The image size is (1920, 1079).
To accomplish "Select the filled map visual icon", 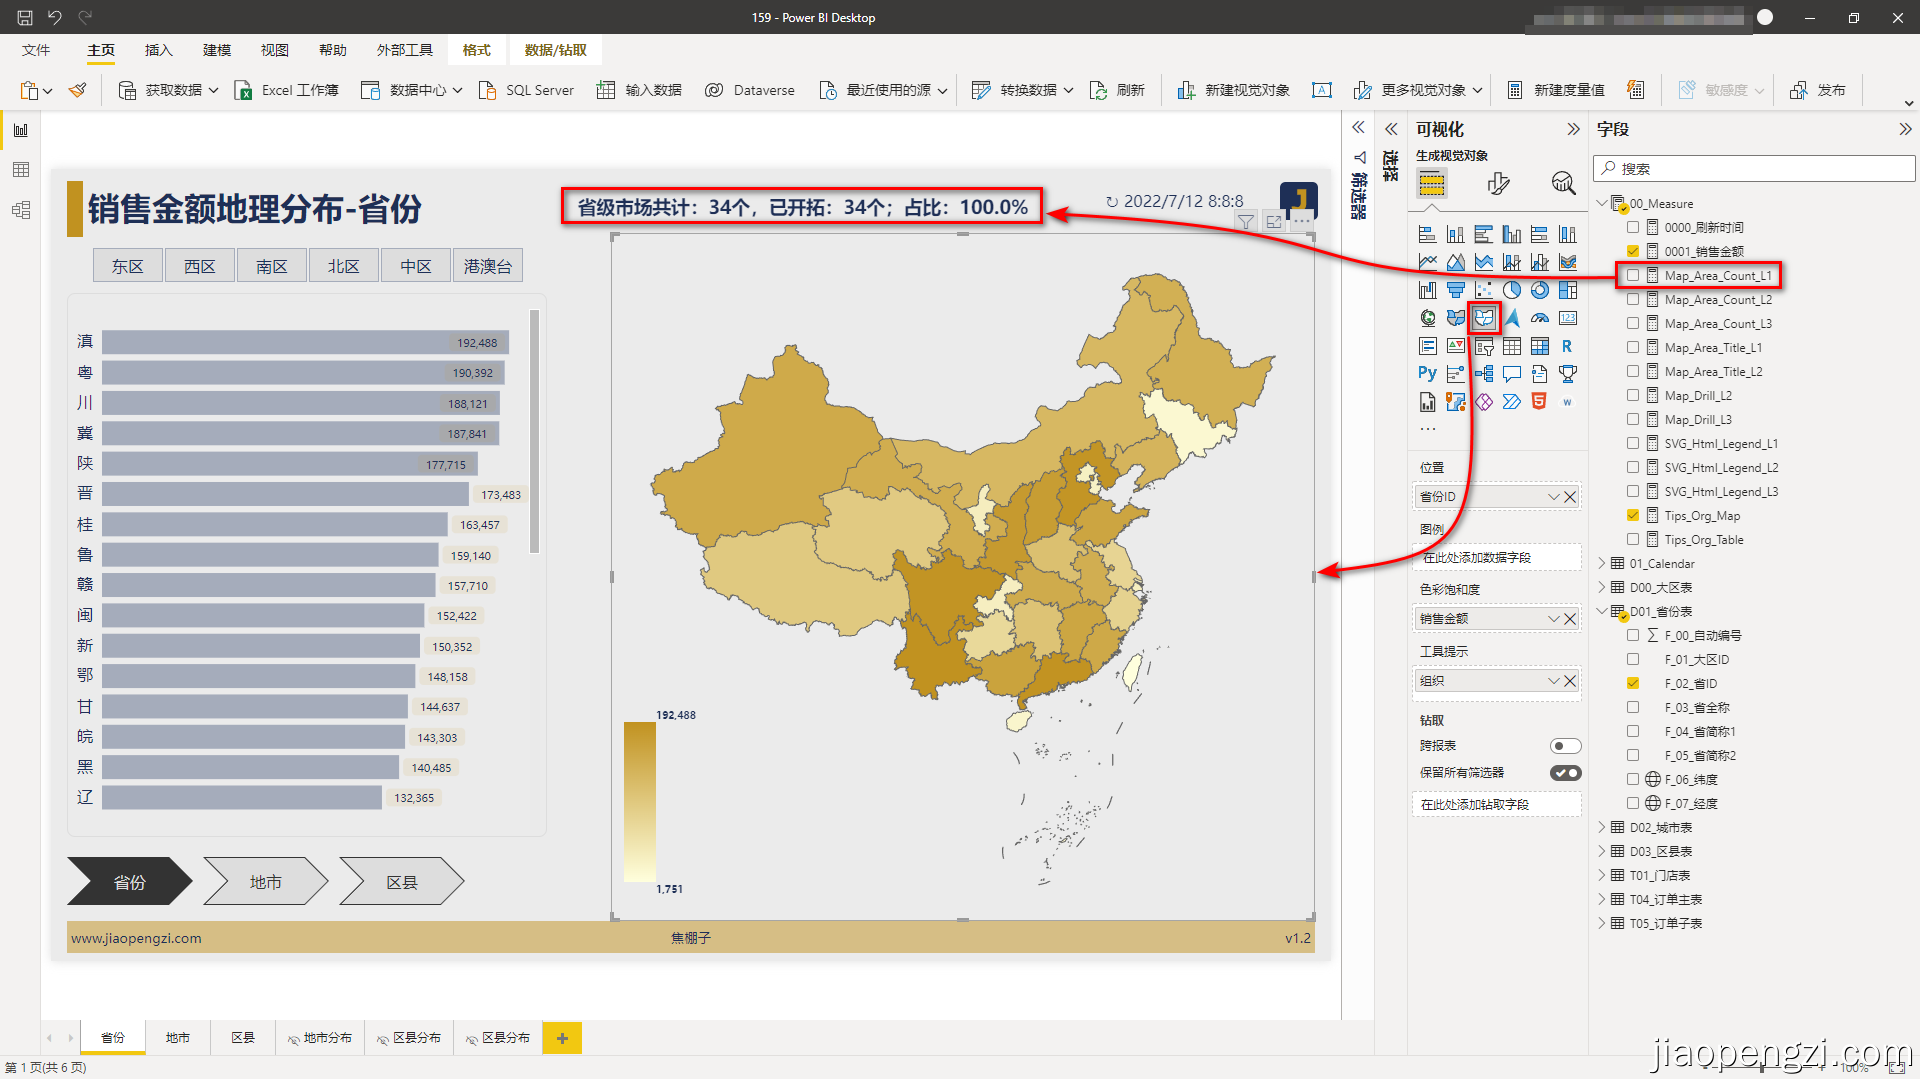I will pos(1456,317).
